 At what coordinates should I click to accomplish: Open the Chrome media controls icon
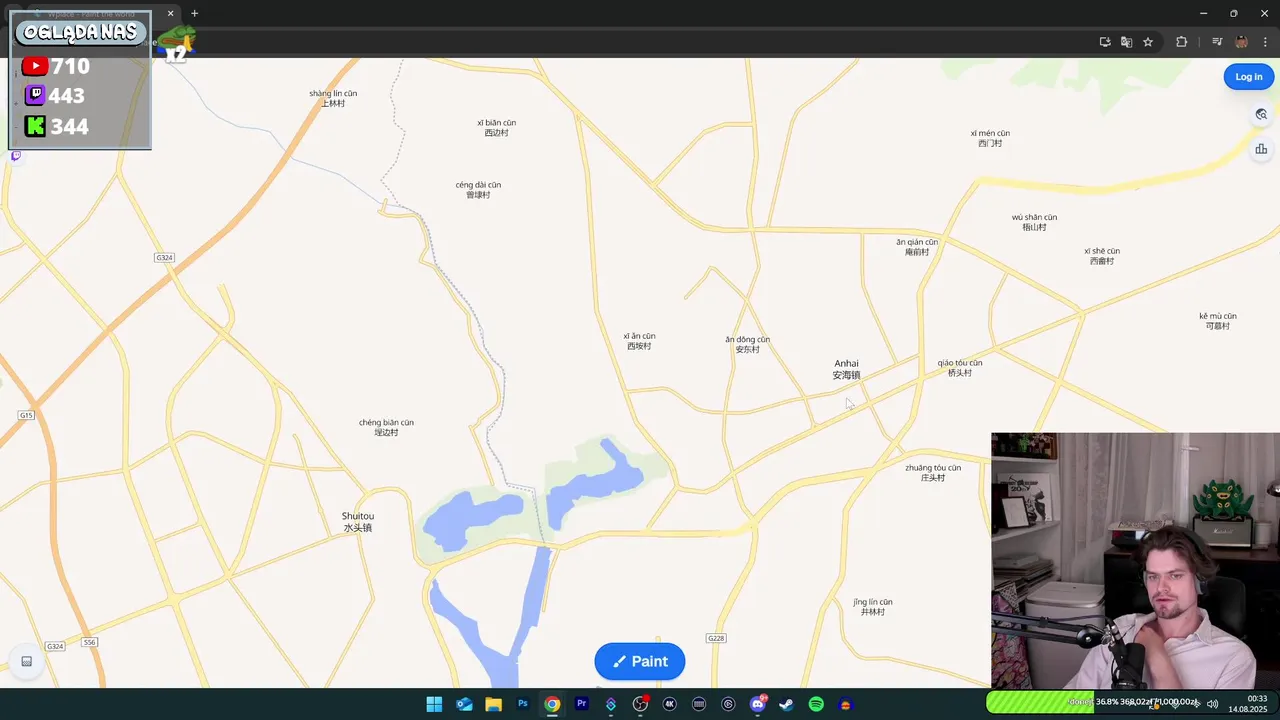tap(1216, 42)
